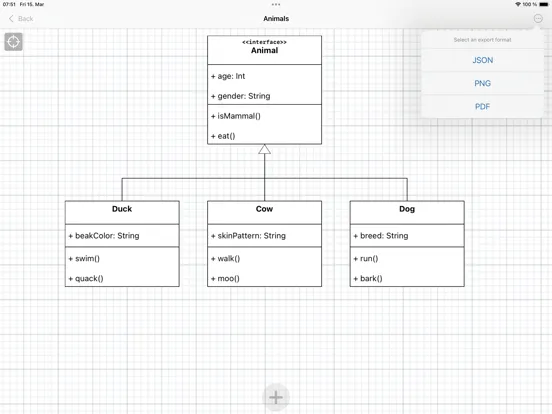The width and height of the screenshot is (552, 414).
Task: Click the '+ beakColor: String' attribute
Action: [x=104, y=236]
